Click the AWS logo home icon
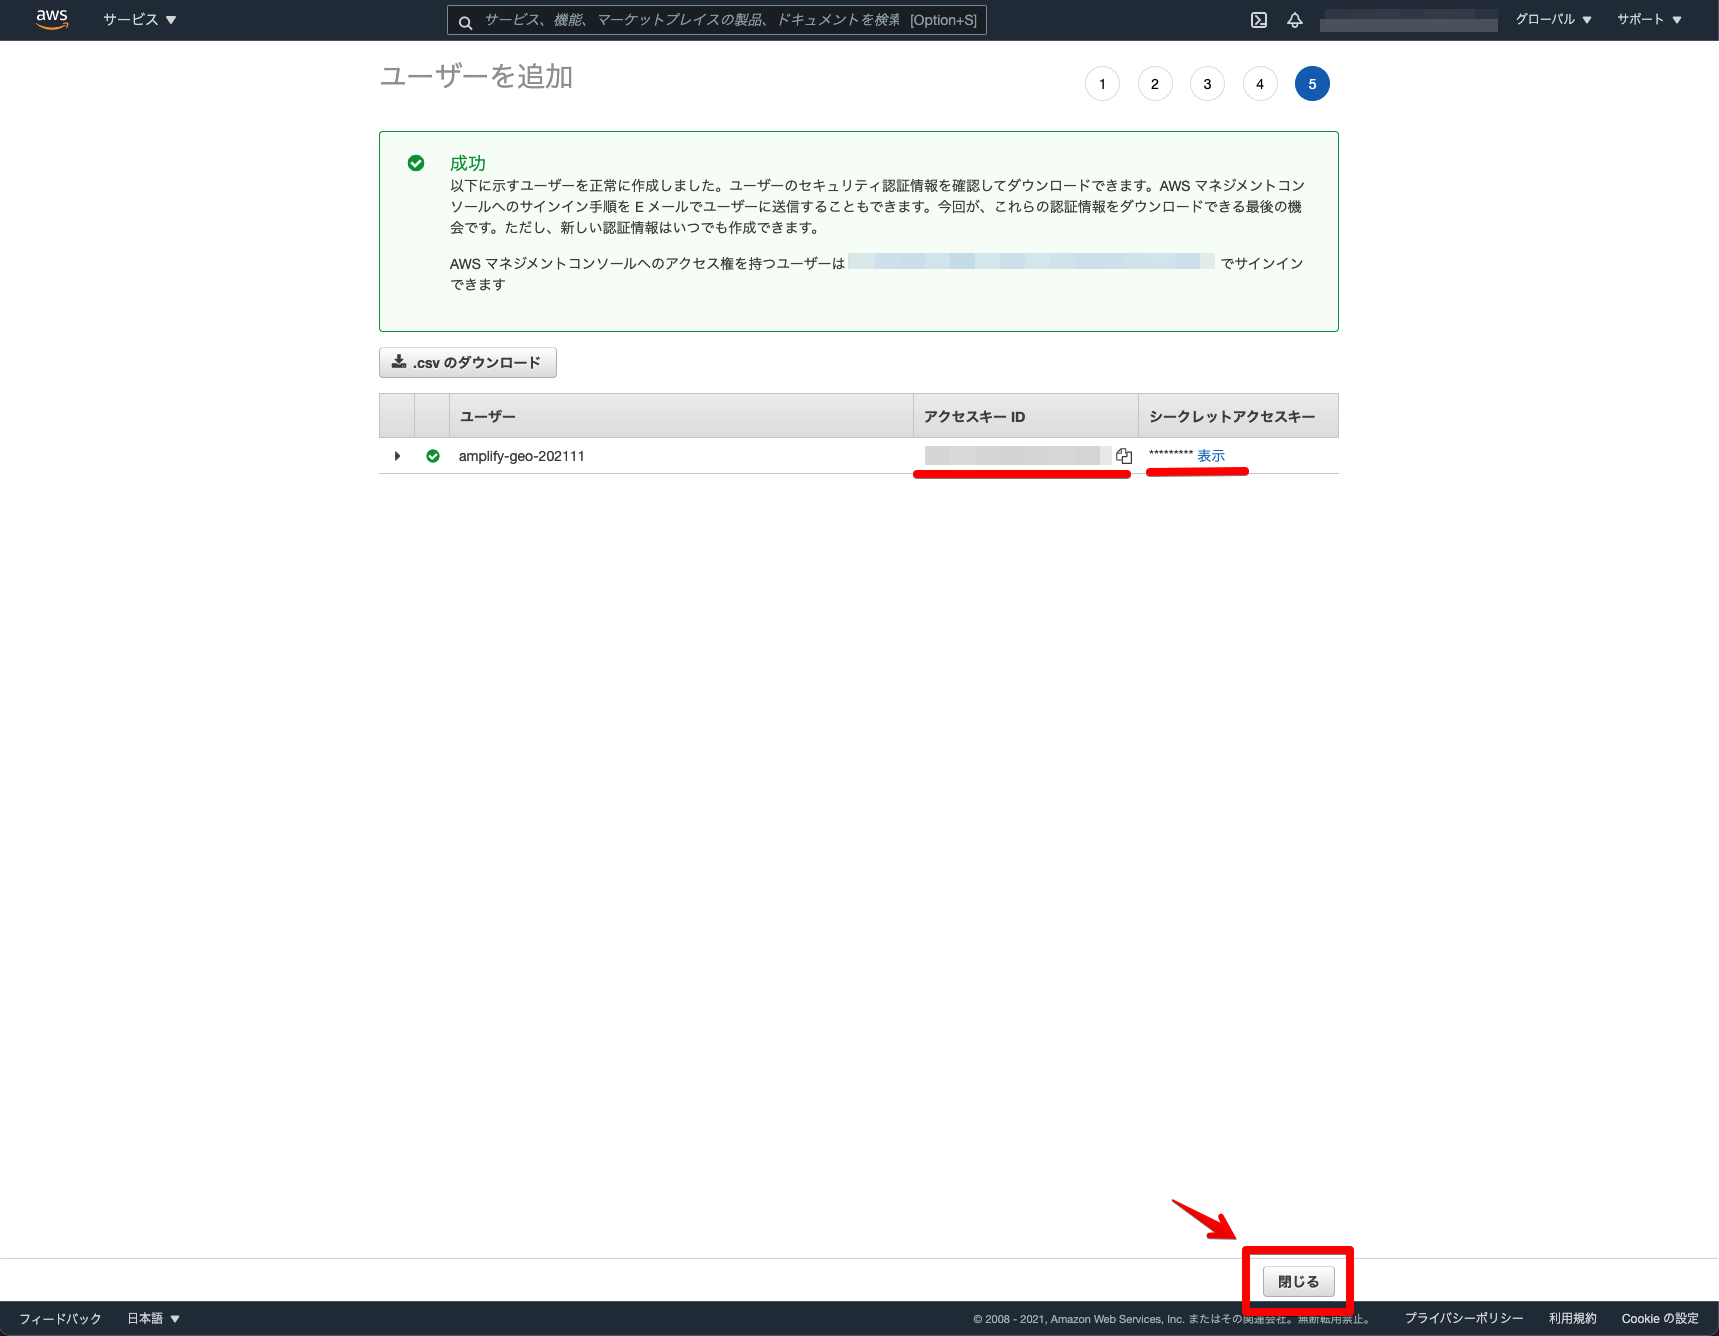Screen dimensions: 1719x1336 click(52, 19)
